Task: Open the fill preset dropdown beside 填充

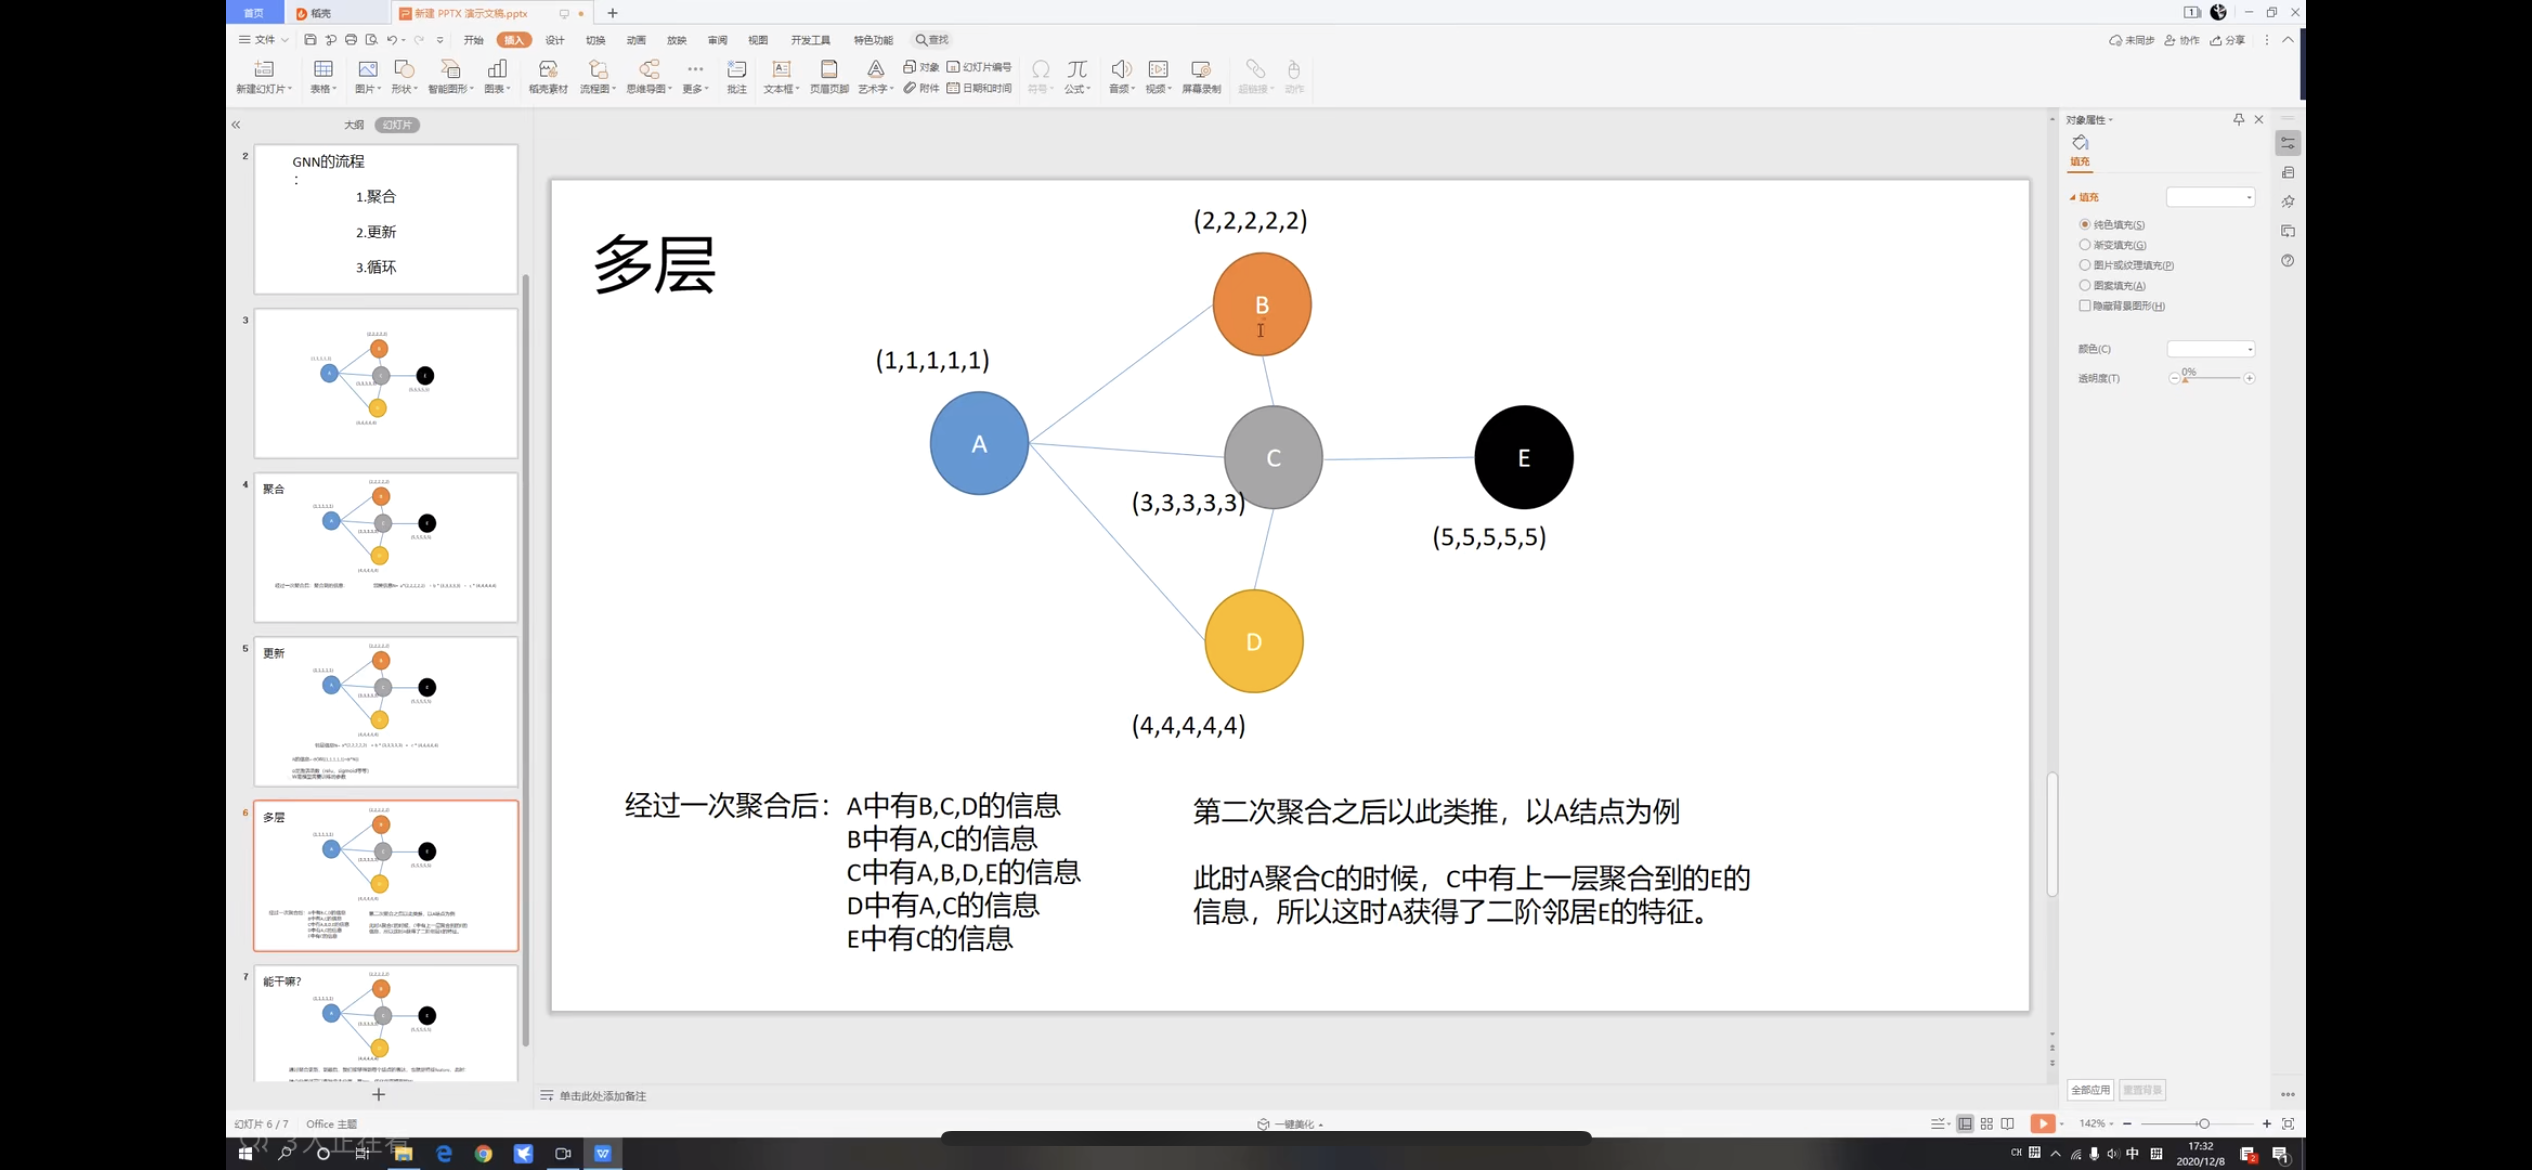Action: click(2210, 197)
